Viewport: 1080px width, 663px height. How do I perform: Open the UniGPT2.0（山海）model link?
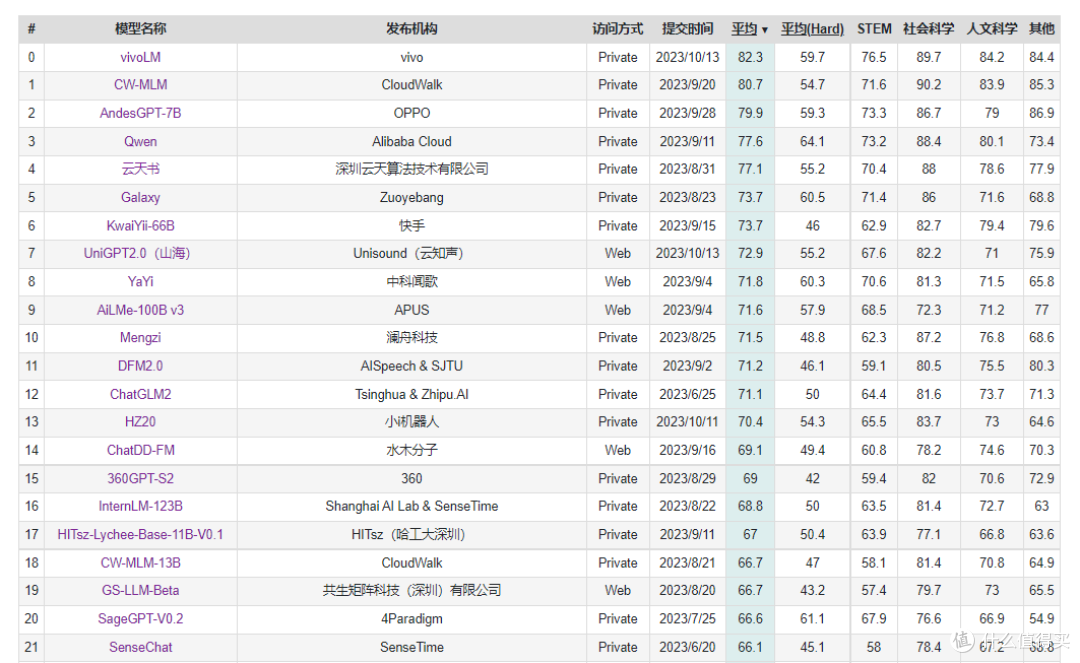137,253
